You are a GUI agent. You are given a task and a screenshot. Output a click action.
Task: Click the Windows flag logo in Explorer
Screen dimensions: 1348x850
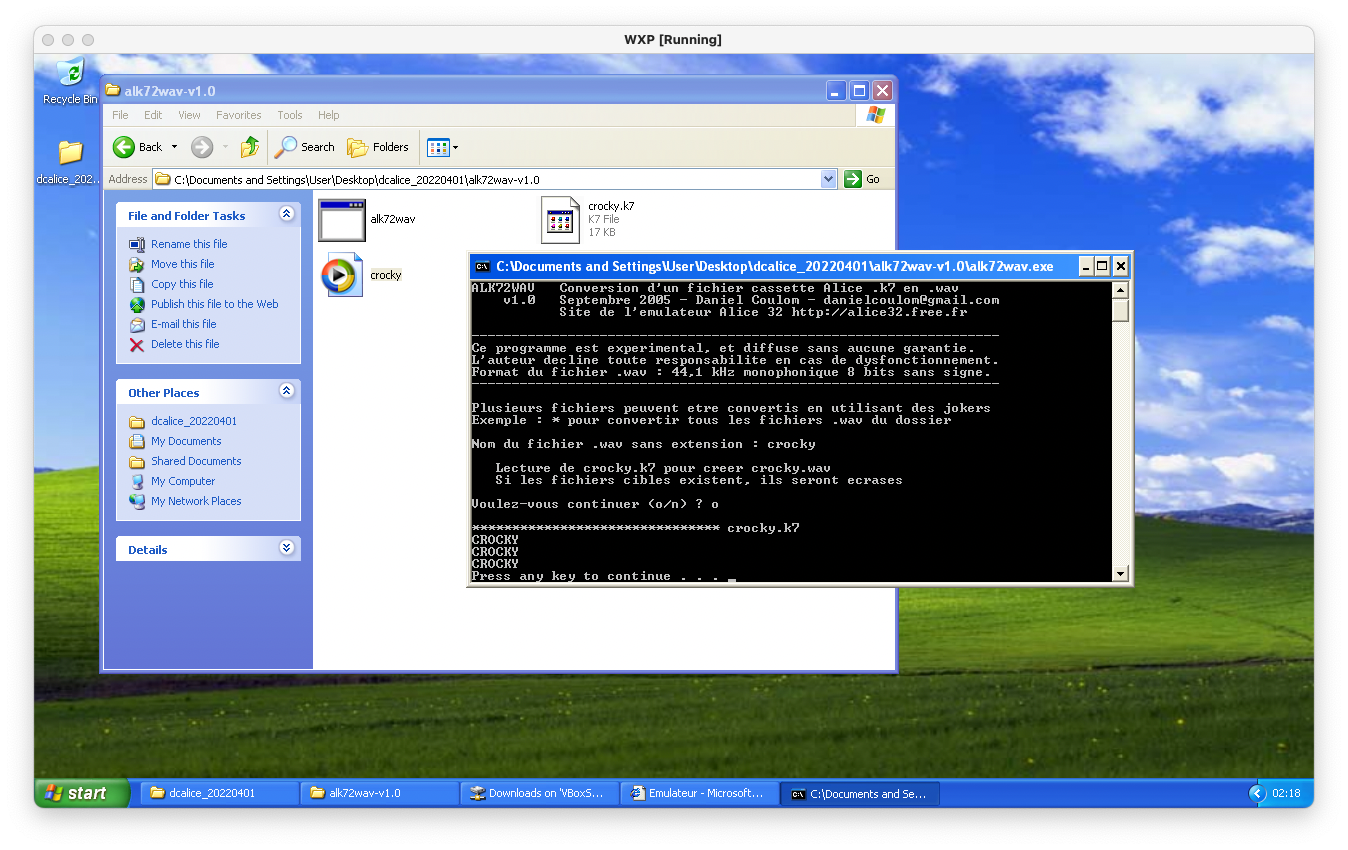[x=875, y=115]
